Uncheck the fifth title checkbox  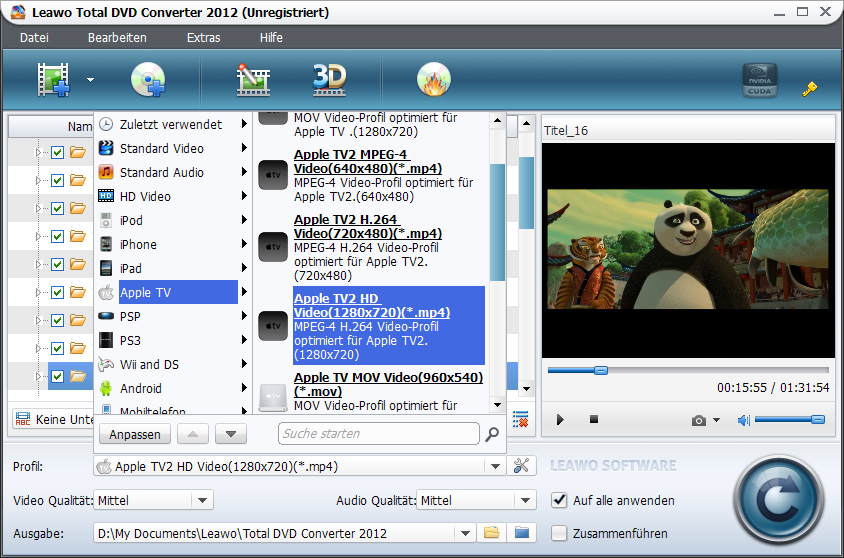pyautogui.click(x=58, y=264)
